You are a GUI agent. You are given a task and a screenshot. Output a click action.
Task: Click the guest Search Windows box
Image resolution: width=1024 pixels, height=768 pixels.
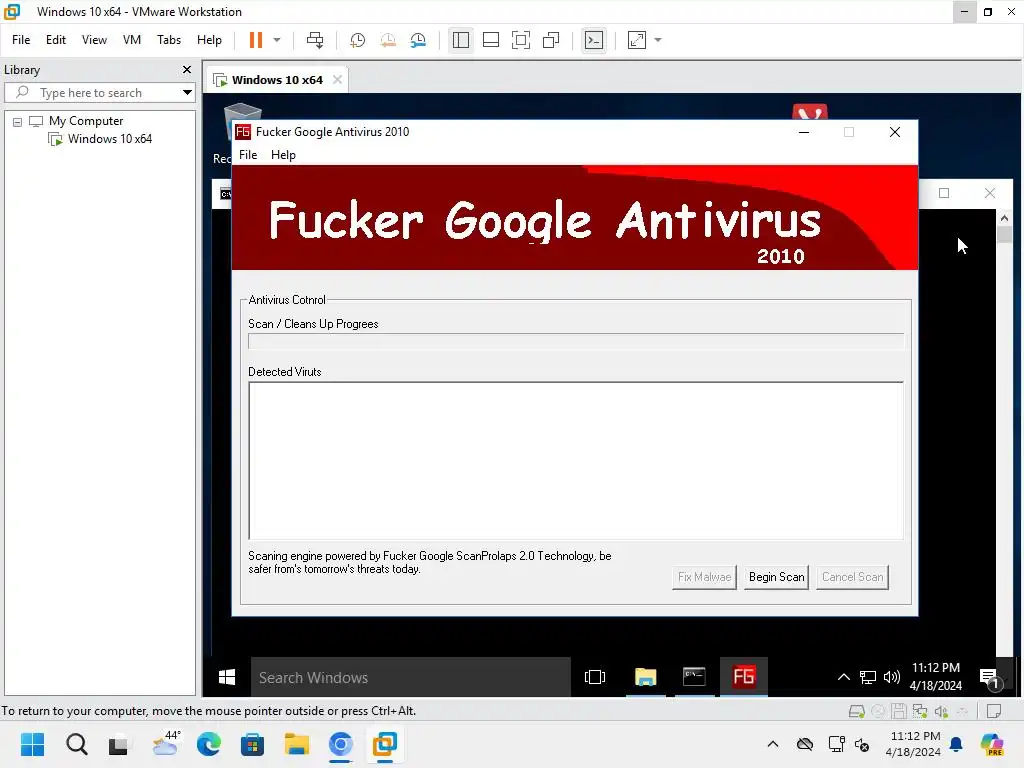click(411, 677)
